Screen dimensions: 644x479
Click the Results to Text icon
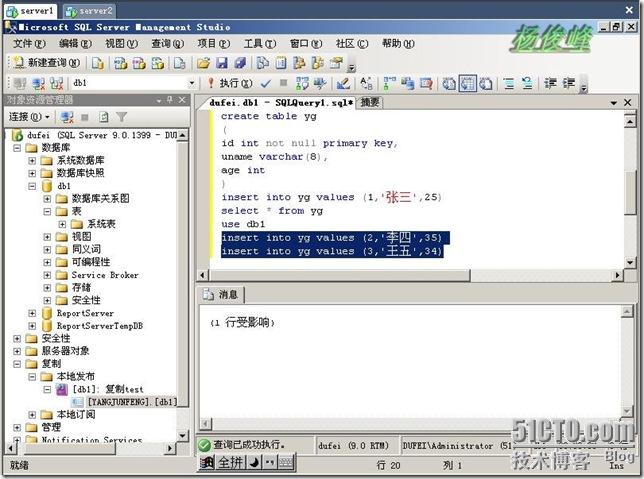[x=449, y=83]
